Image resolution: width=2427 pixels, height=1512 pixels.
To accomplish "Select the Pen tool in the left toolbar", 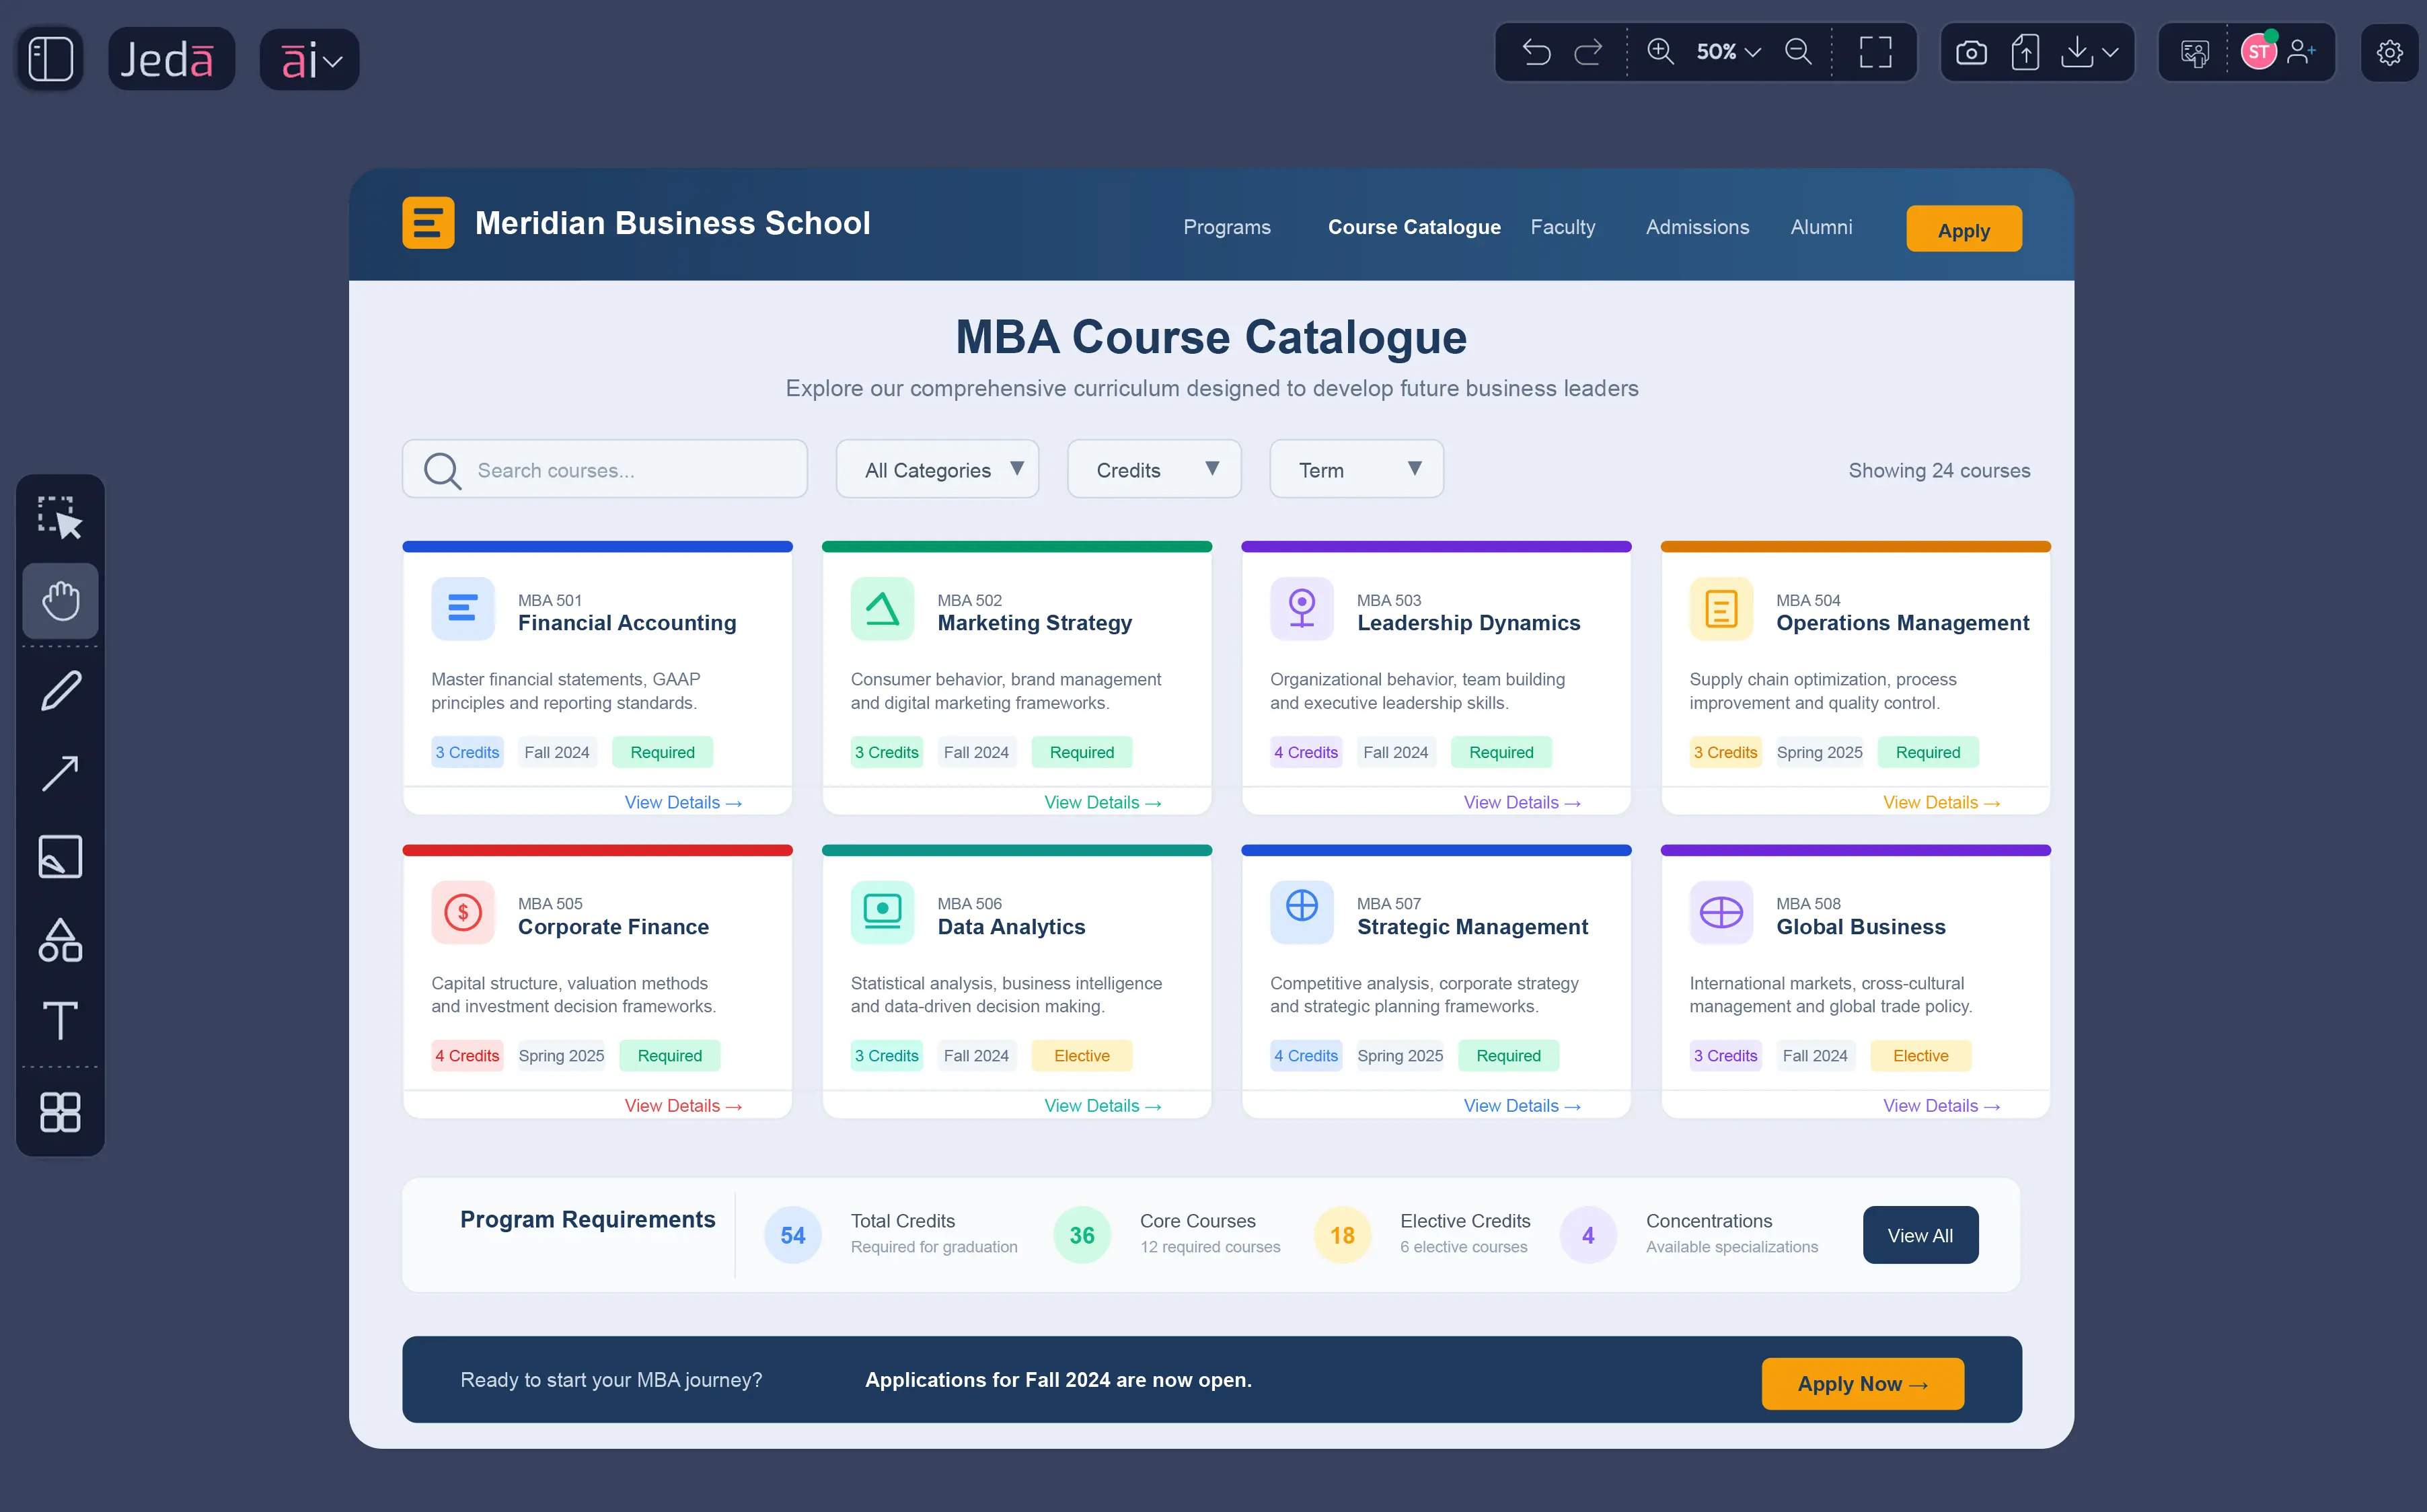I will [60, 690].
